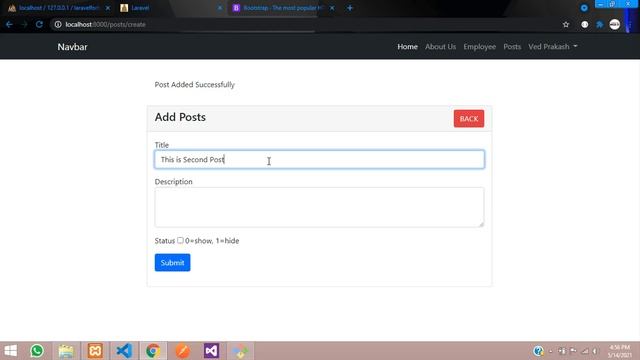This screenshot has width=640, height=360.
Task: Open XAMPP from the taskbar
Action: tap(95, 351)
